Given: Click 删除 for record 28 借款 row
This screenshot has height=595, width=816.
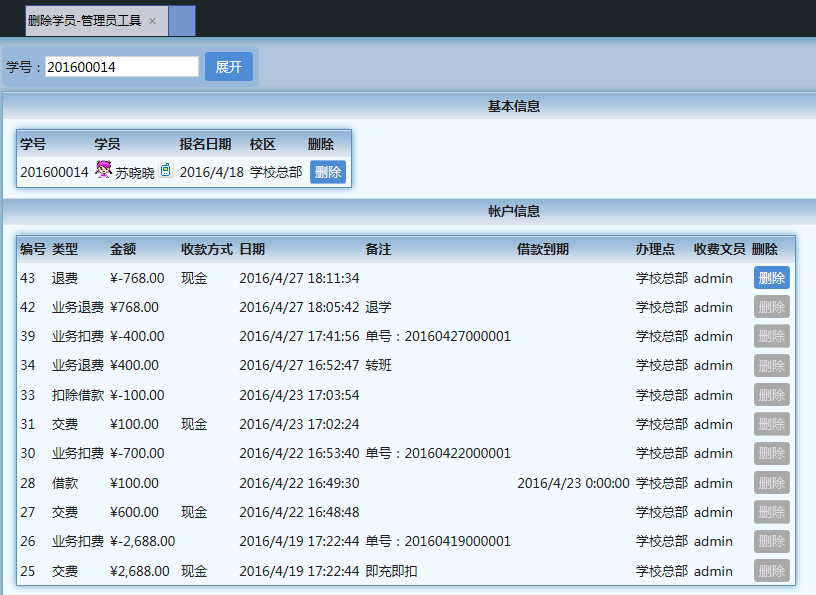Looking at the screenshot, I should 771,483.
